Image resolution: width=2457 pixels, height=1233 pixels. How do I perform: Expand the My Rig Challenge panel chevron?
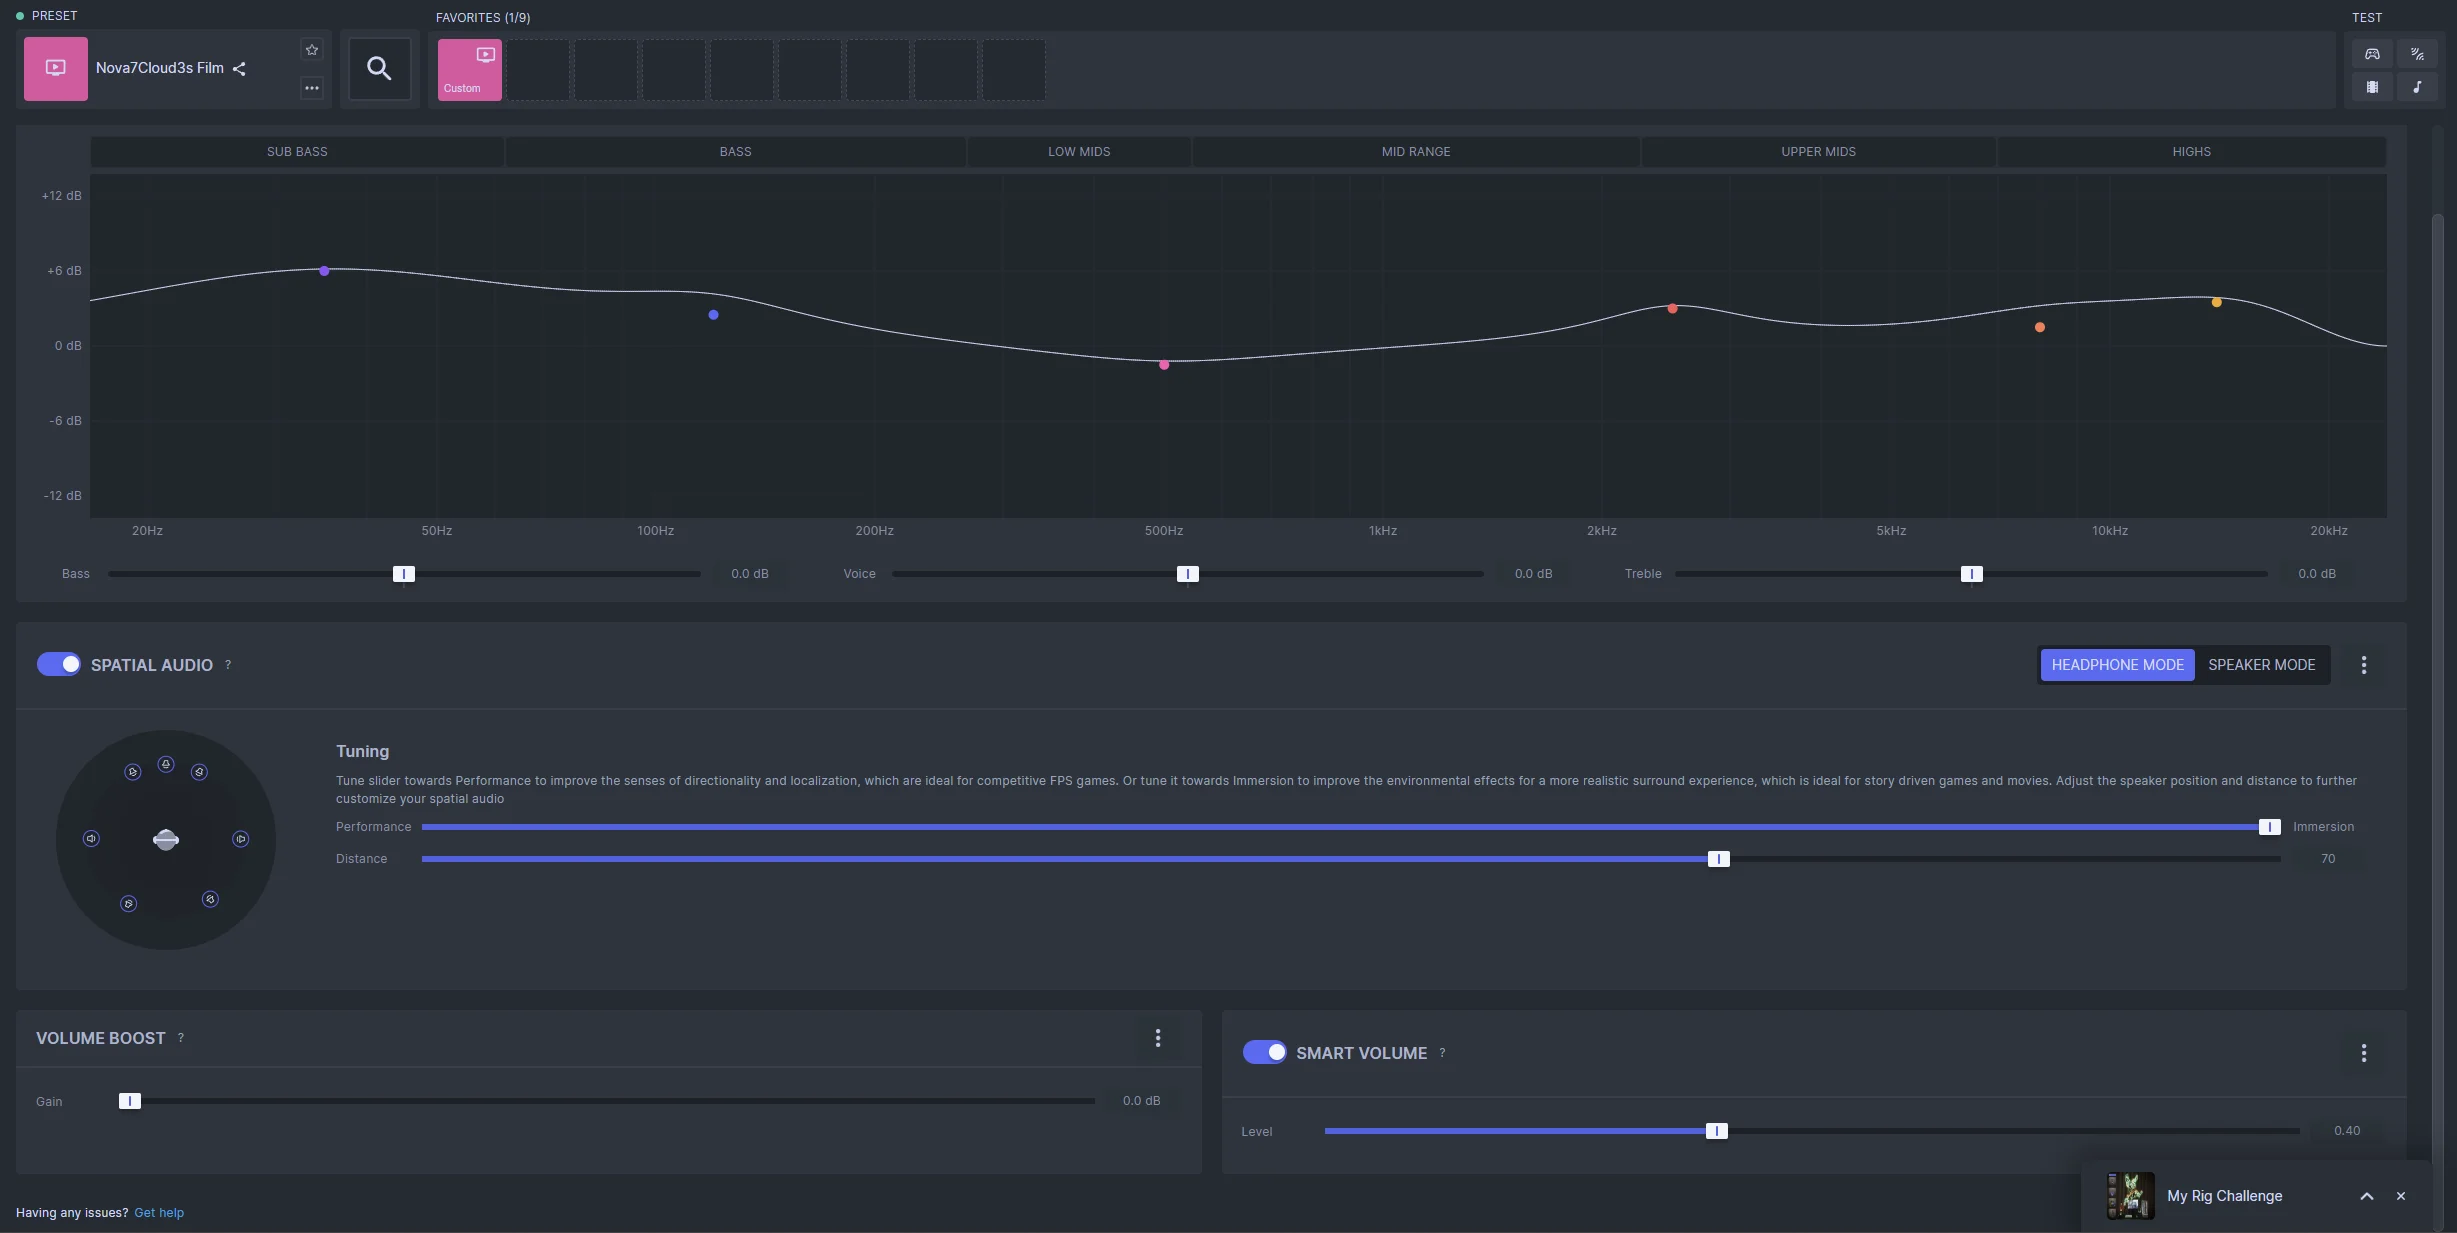2366,1197
